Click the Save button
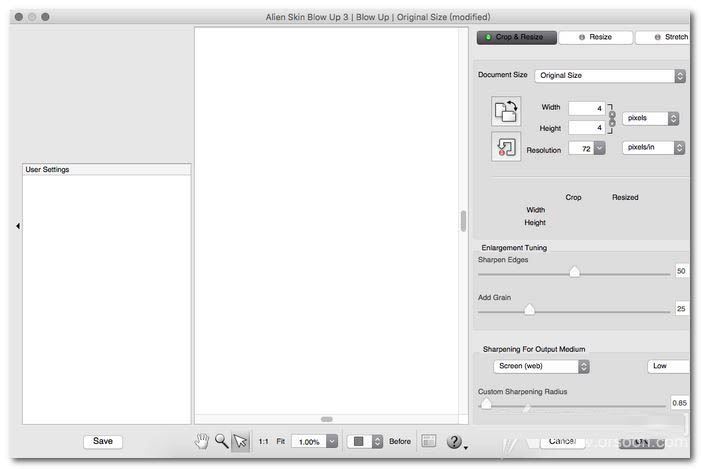Image resolution: width=701 pixels, height=469 pixels. (103, 441)
